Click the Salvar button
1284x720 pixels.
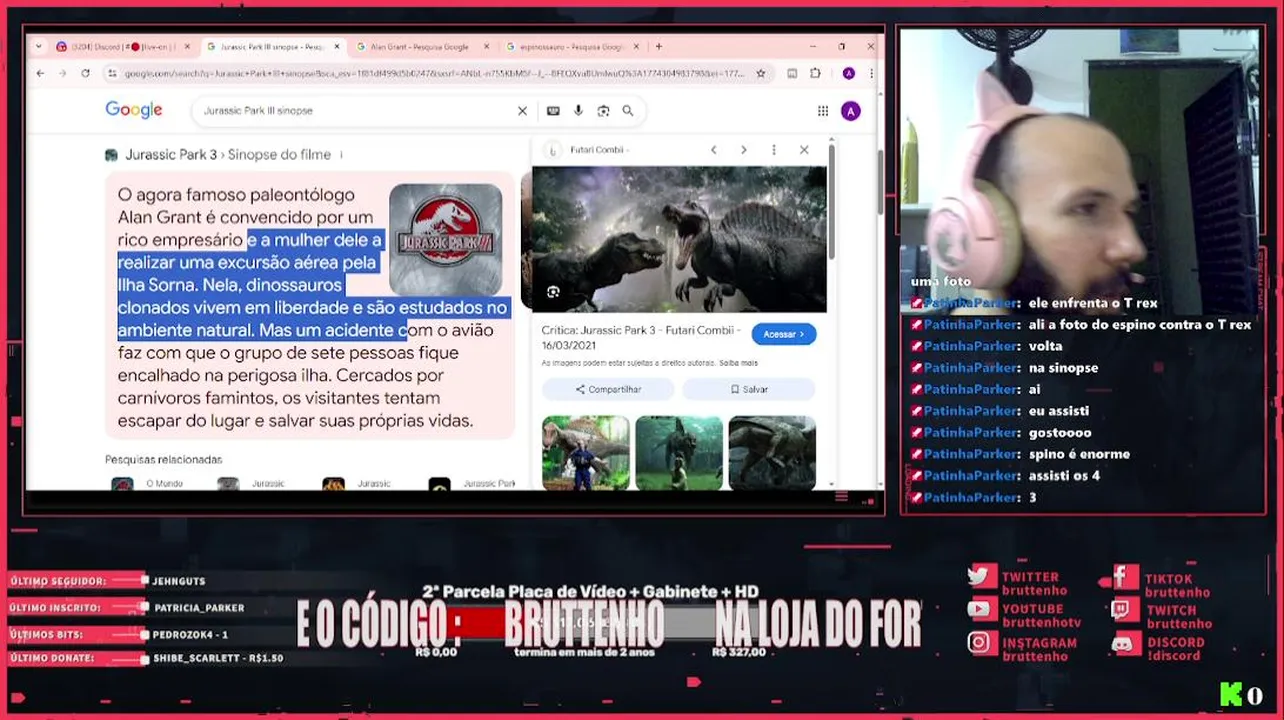pyautogui.click(x=749, y=389)
